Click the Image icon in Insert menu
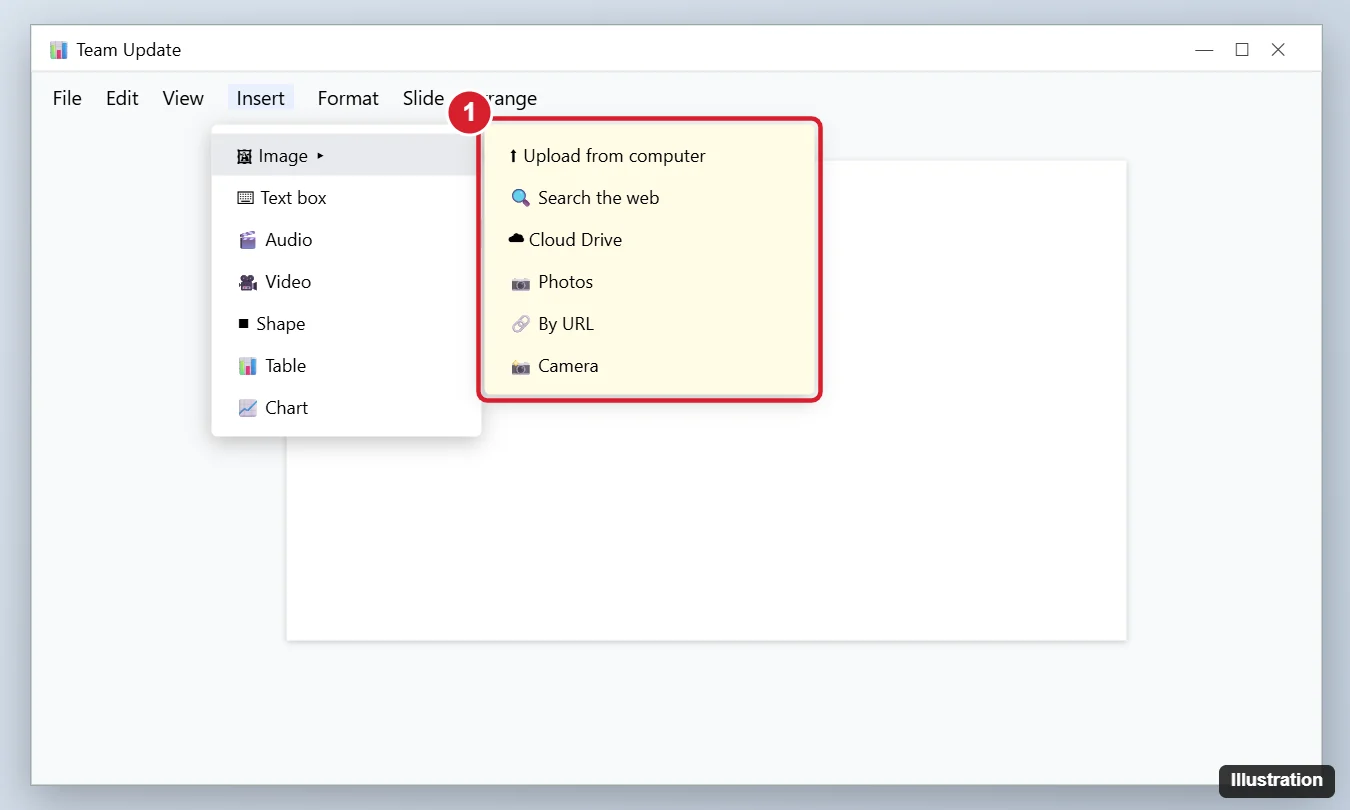Viewport: 1350px width, 810px height. (x=244, y=156)
